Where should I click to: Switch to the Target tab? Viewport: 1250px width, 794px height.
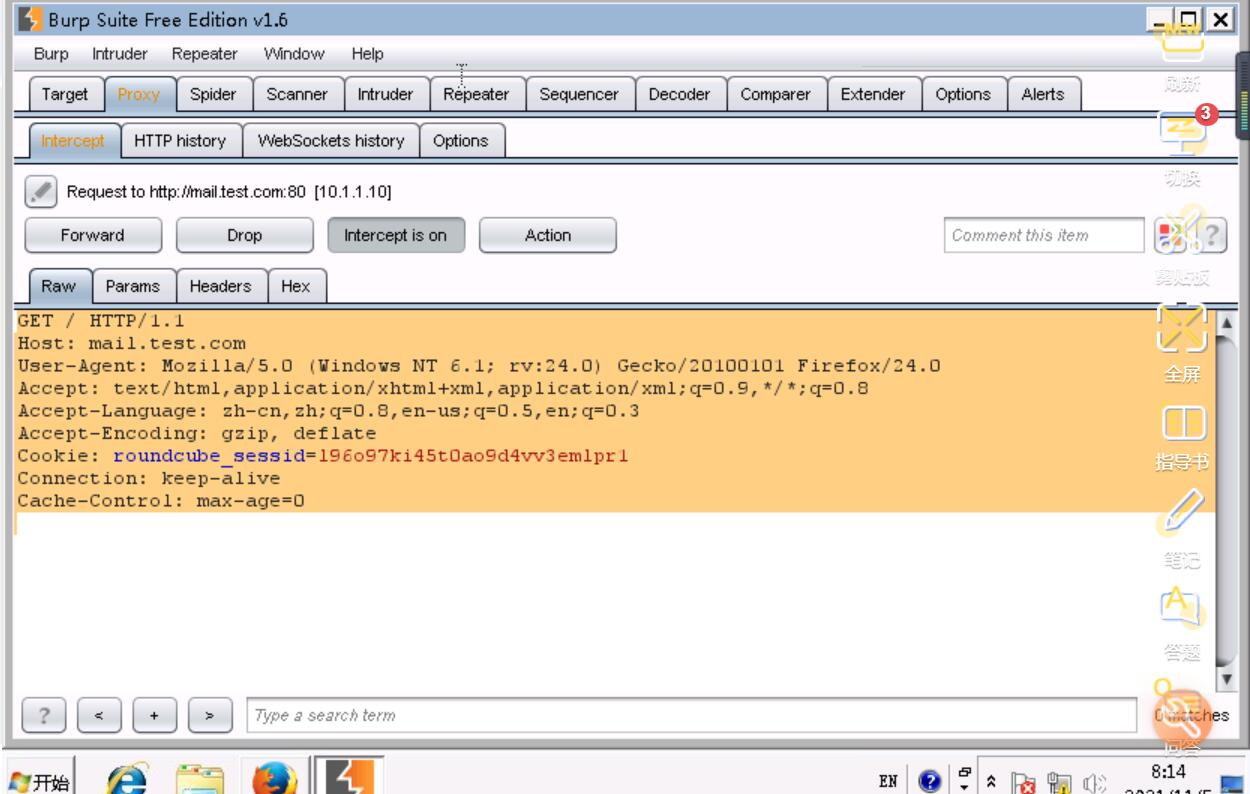pyautogui.click(x=65, y=95)
